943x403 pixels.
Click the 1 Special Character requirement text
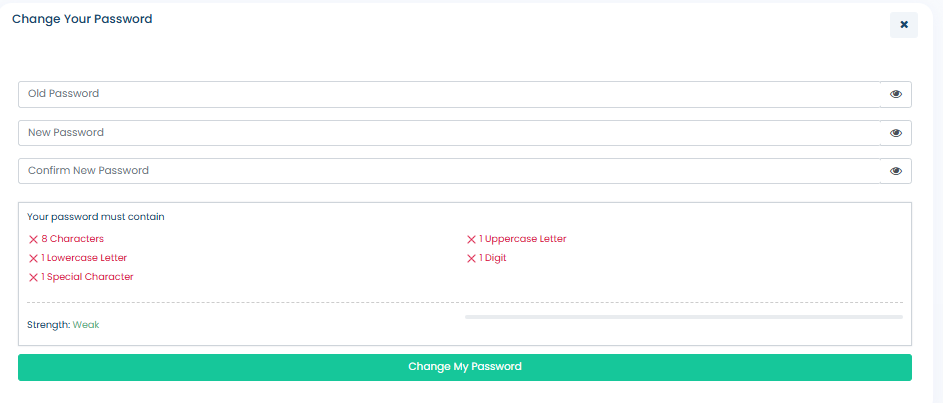click(87, 277)
